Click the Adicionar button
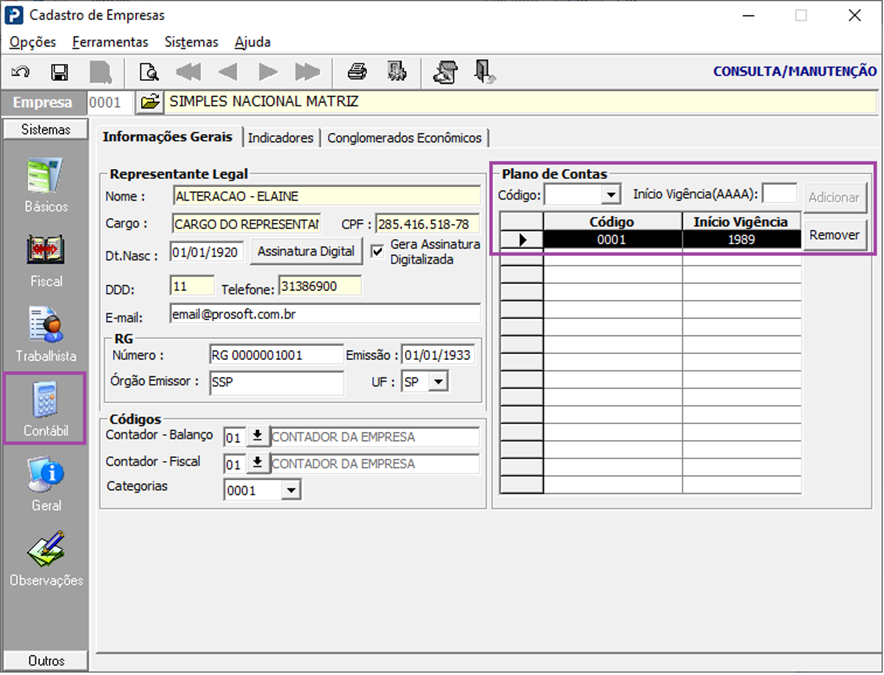This screenshot has height=675, width=884. point(834,197)
